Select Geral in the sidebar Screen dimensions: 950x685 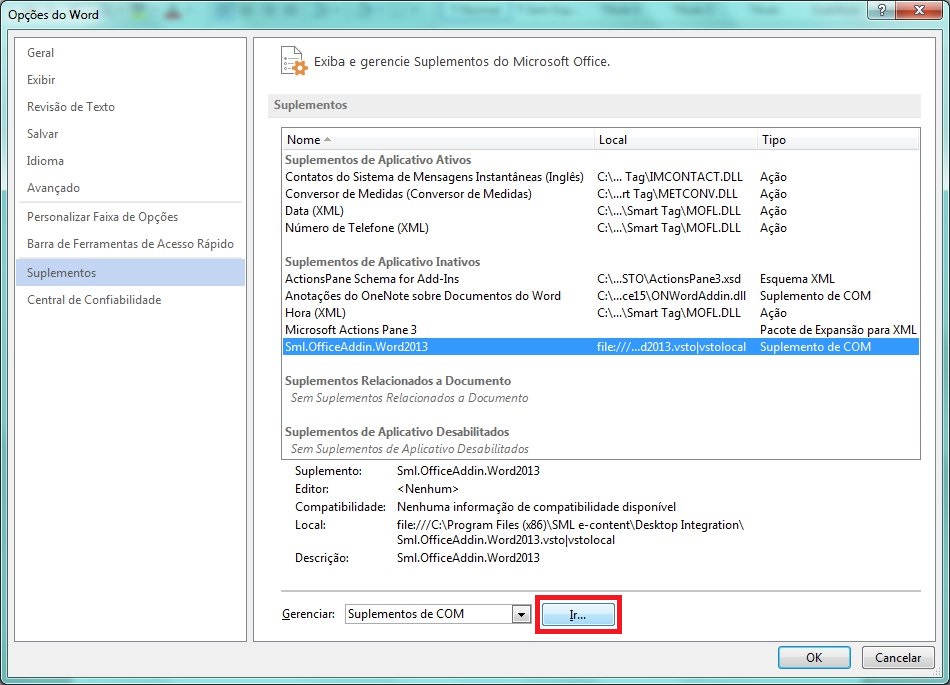pos(41,52)
